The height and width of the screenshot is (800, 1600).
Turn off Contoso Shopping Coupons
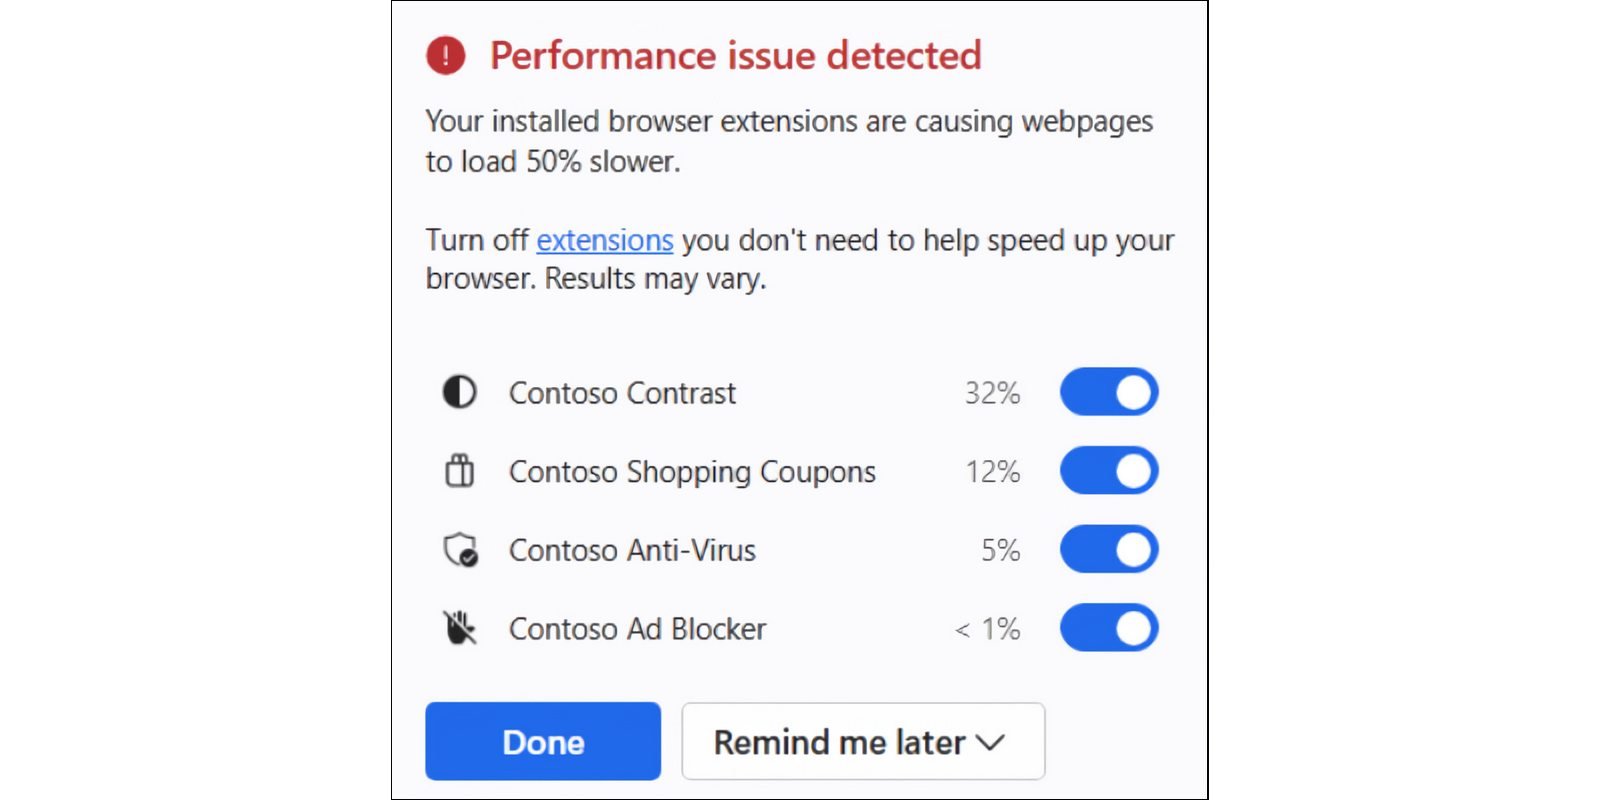click(x=1109, y=470)
